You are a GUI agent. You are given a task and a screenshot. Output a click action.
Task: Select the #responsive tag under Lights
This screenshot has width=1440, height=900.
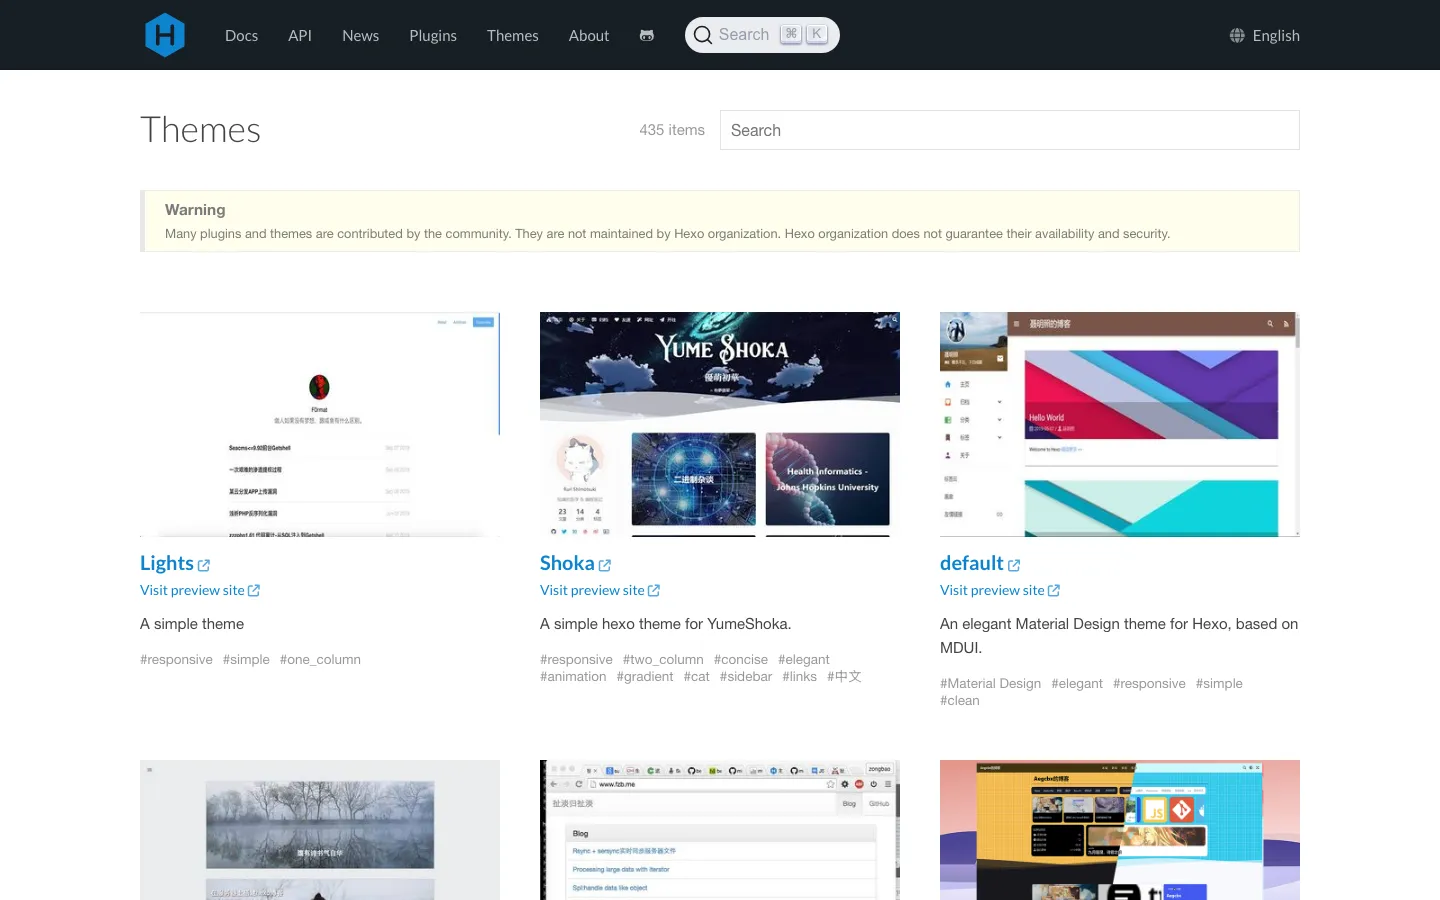click(x=176, y=659)
